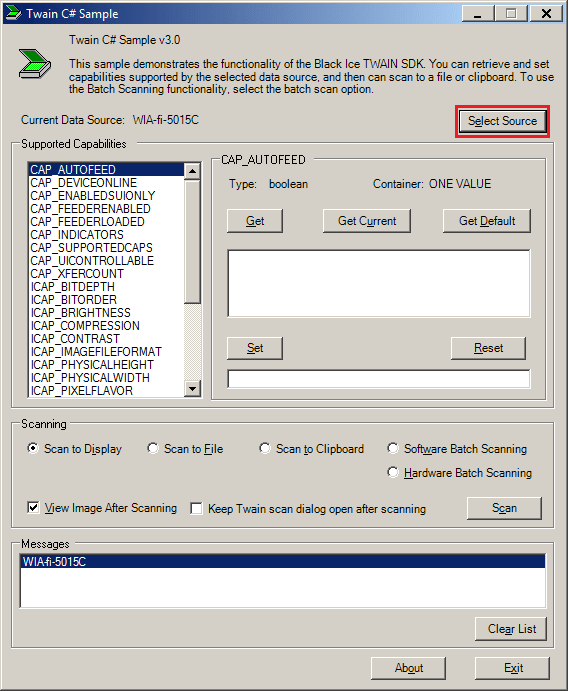Click the large scanner logo icon

pos(34,64)
